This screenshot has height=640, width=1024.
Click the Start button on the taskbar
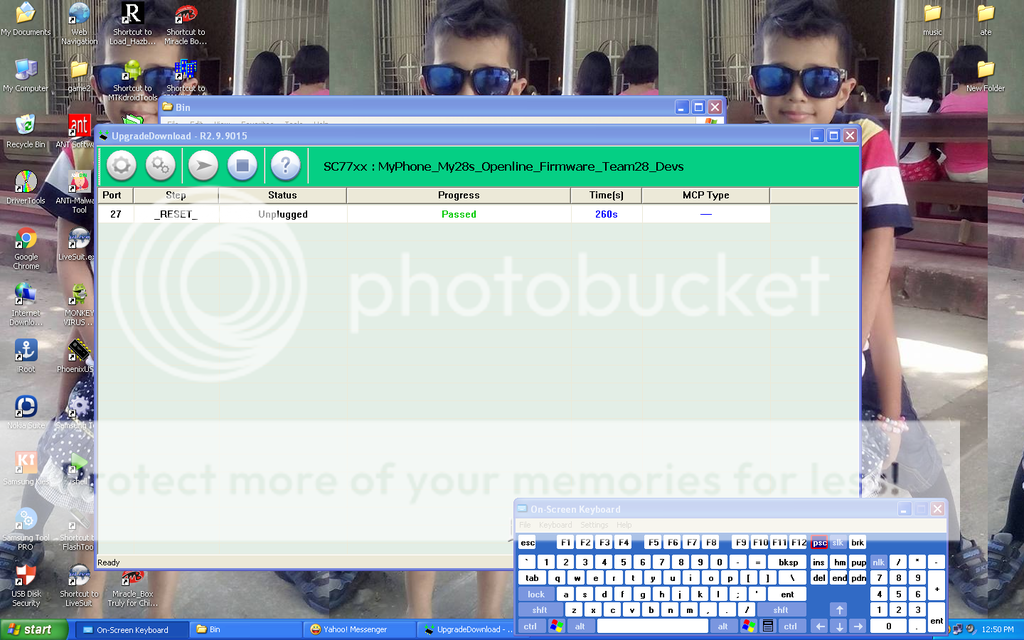click(34, 629)
